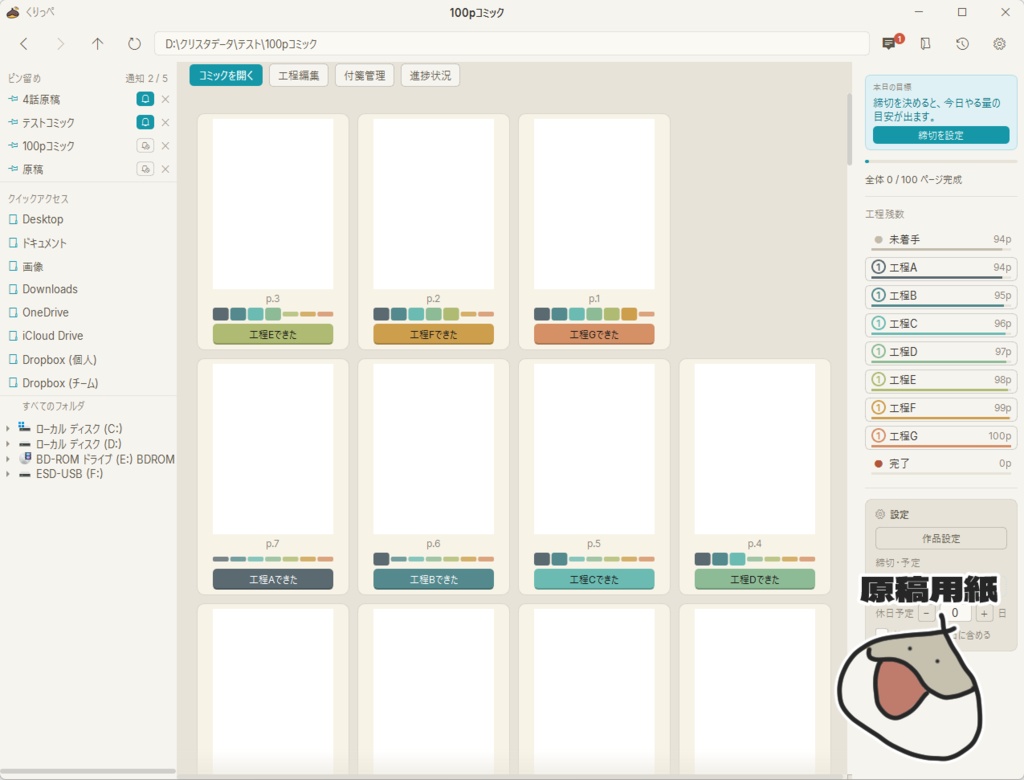Open the history clock icon
This screenshot has width=1024, height=780.
pyautogui.click(x=962, y=44)
